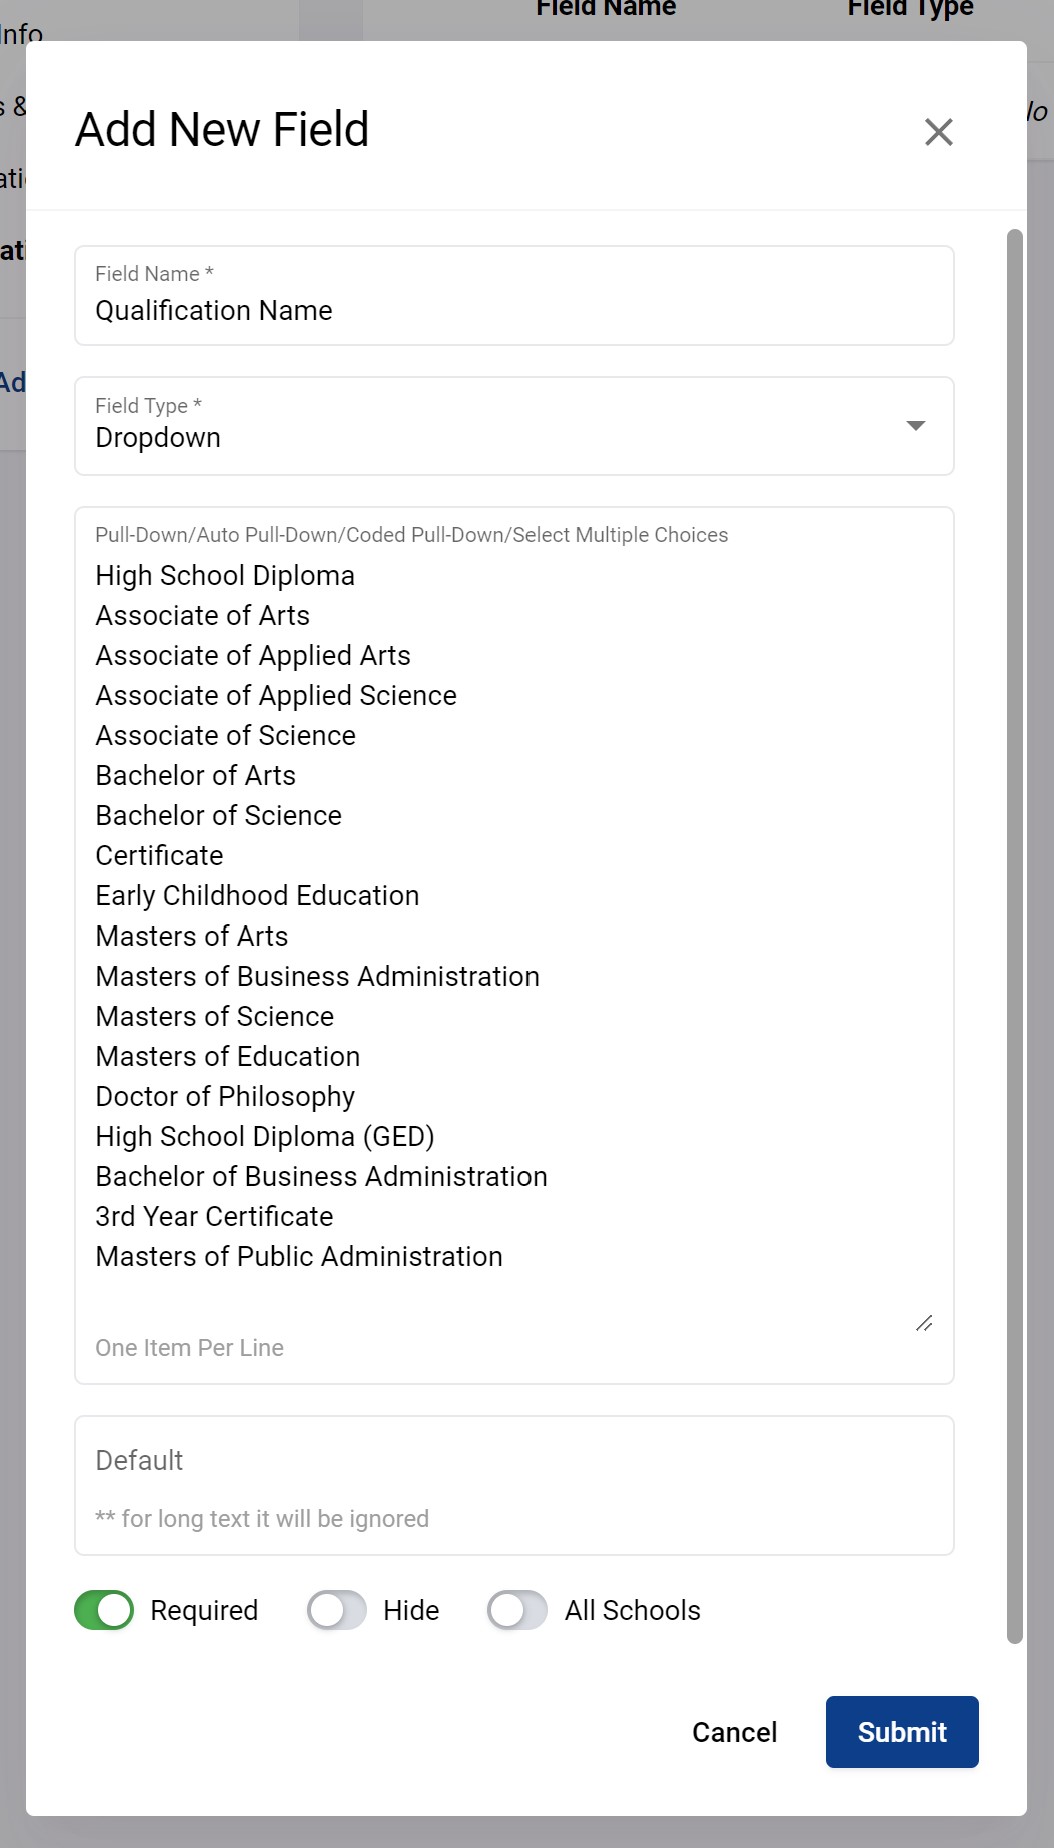1054x1848 pixels.
Task: Grab the choices textarea resize handle
Action: (x=924, y=1323)
